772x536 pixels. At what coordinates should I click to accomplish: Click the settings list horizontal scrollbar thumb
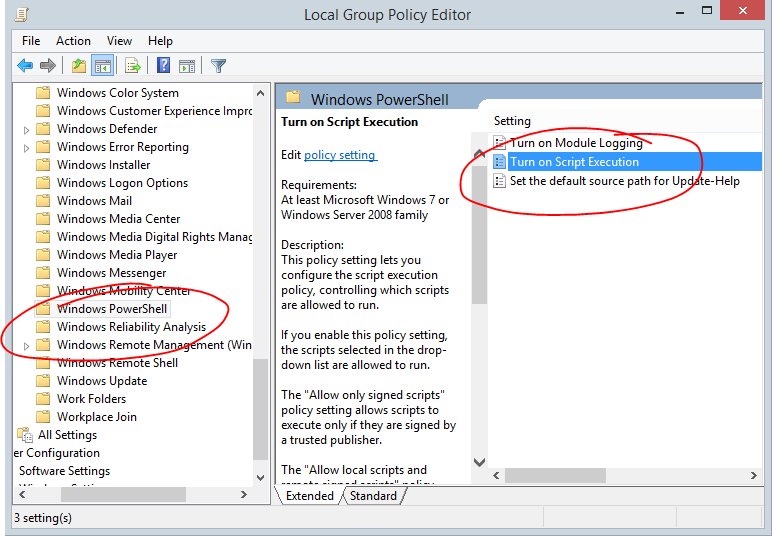(x=555, y=475)
